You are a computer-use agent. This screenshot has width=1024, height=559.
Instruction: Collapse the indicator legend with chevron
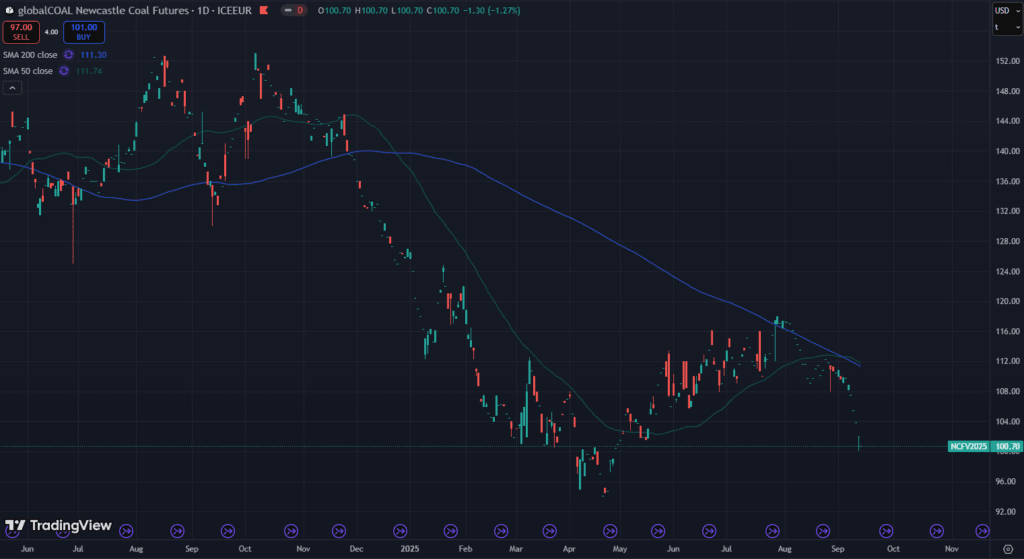(12, 88)
